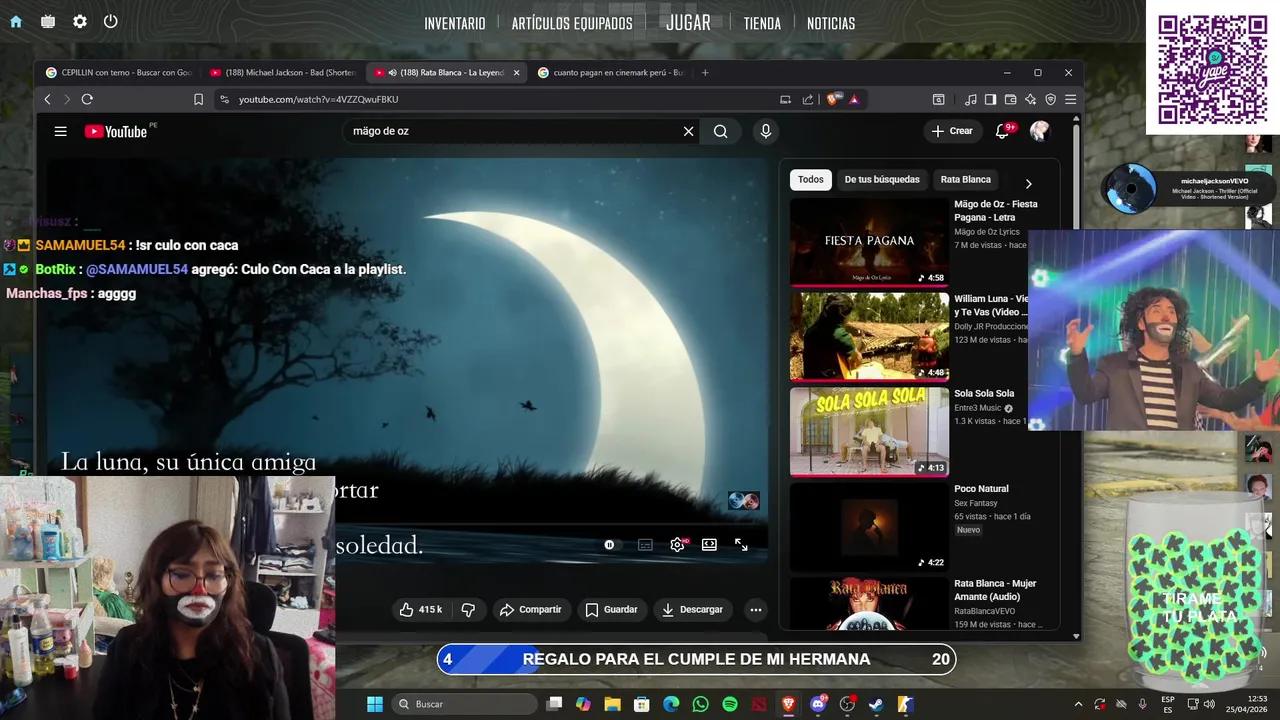Start voice search with the microphone
The image size is (1280, 720).
tap(765, 131)
